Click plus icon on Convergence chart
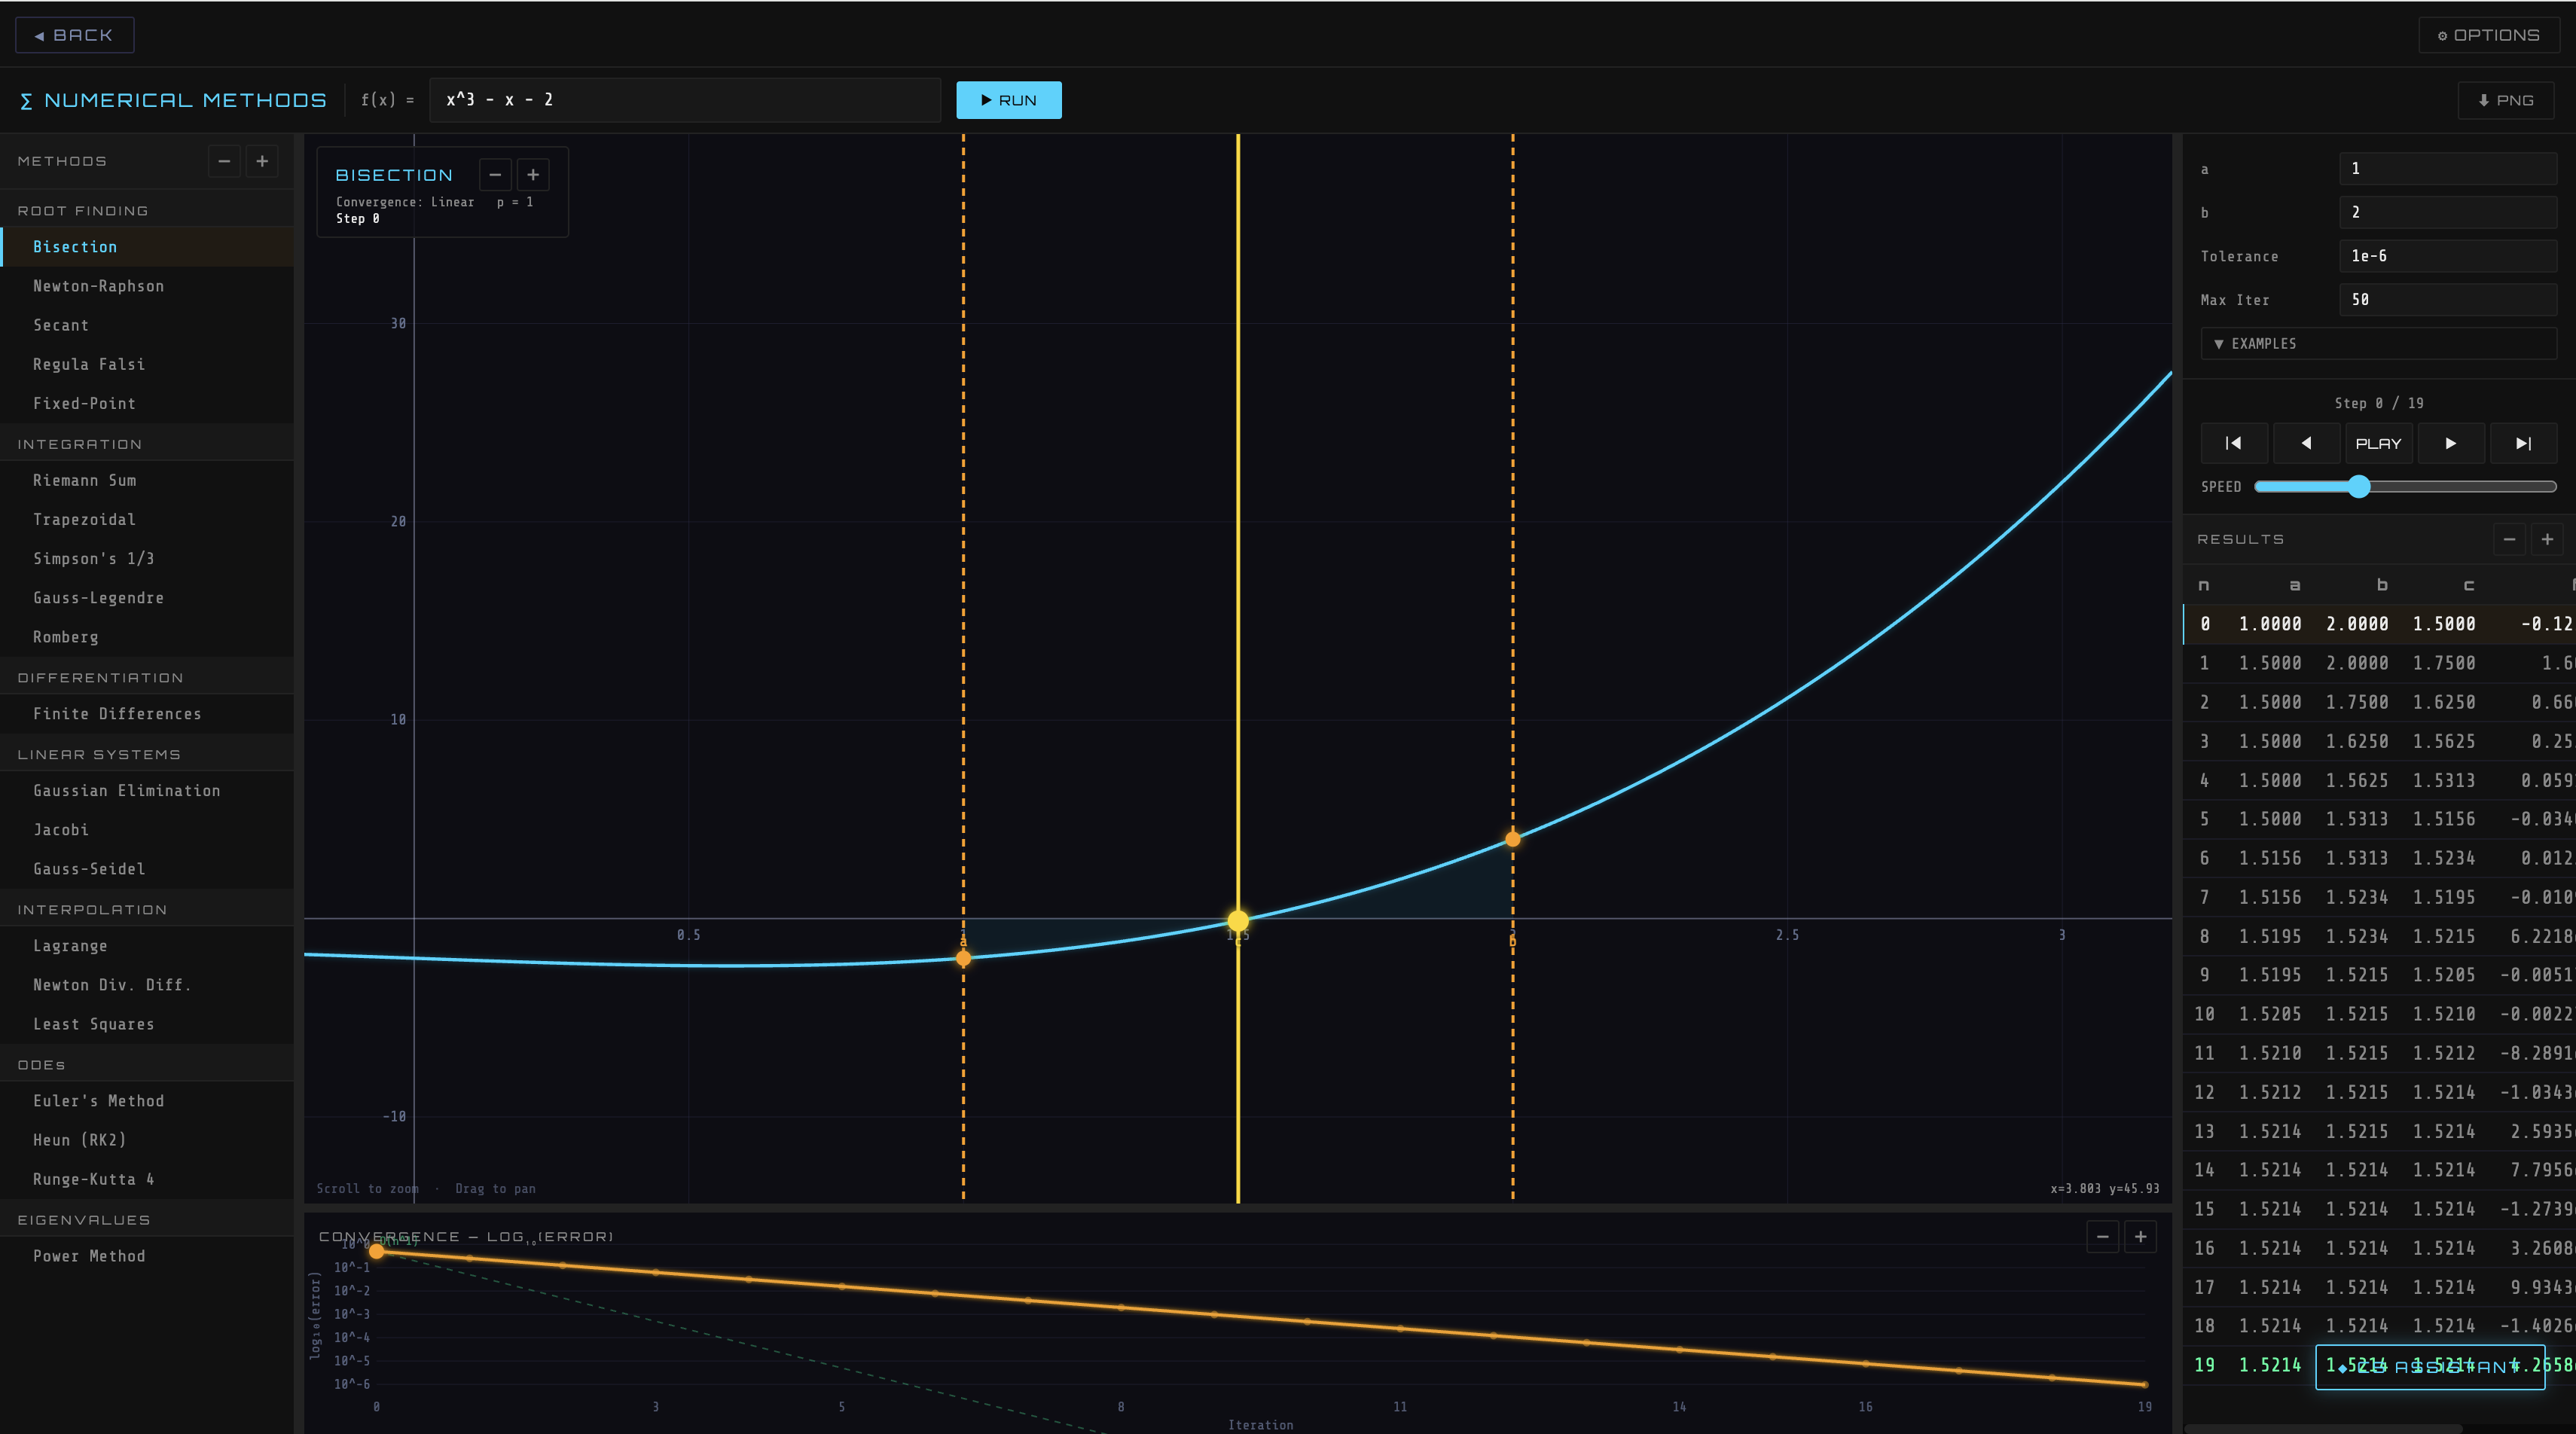The height and width of the screenshot is (1434, 2576). (x=2140, y=1237)
